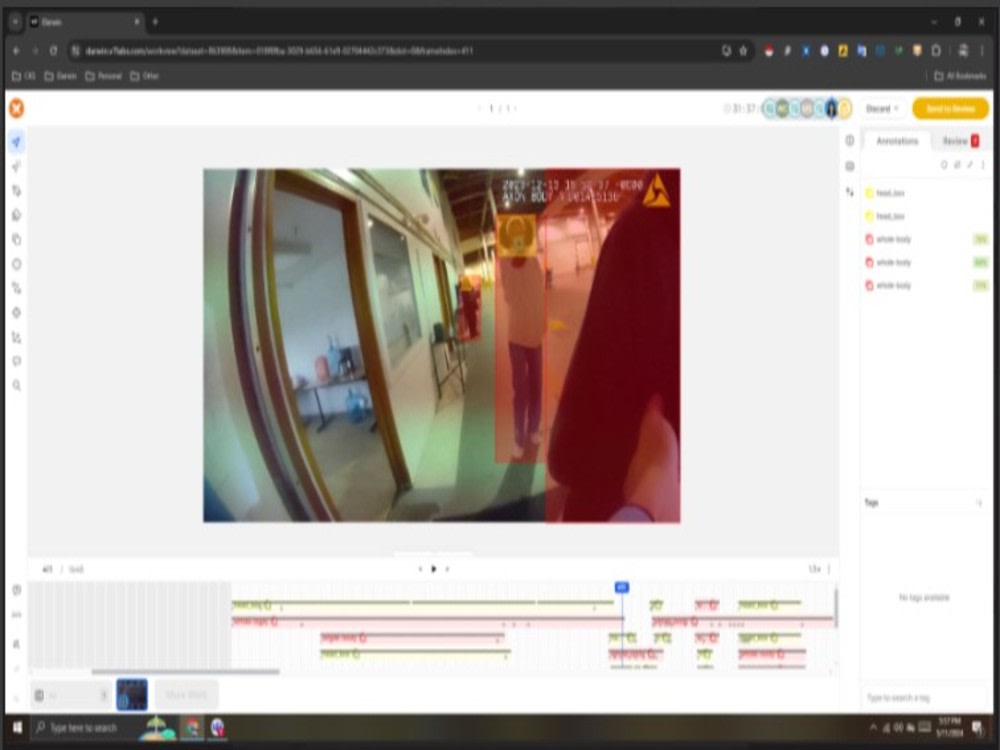Viewport: 1000px width, 750px height.
Task: Pick the Keypoint tool in the left toolbar
Action: coord(17,312)
